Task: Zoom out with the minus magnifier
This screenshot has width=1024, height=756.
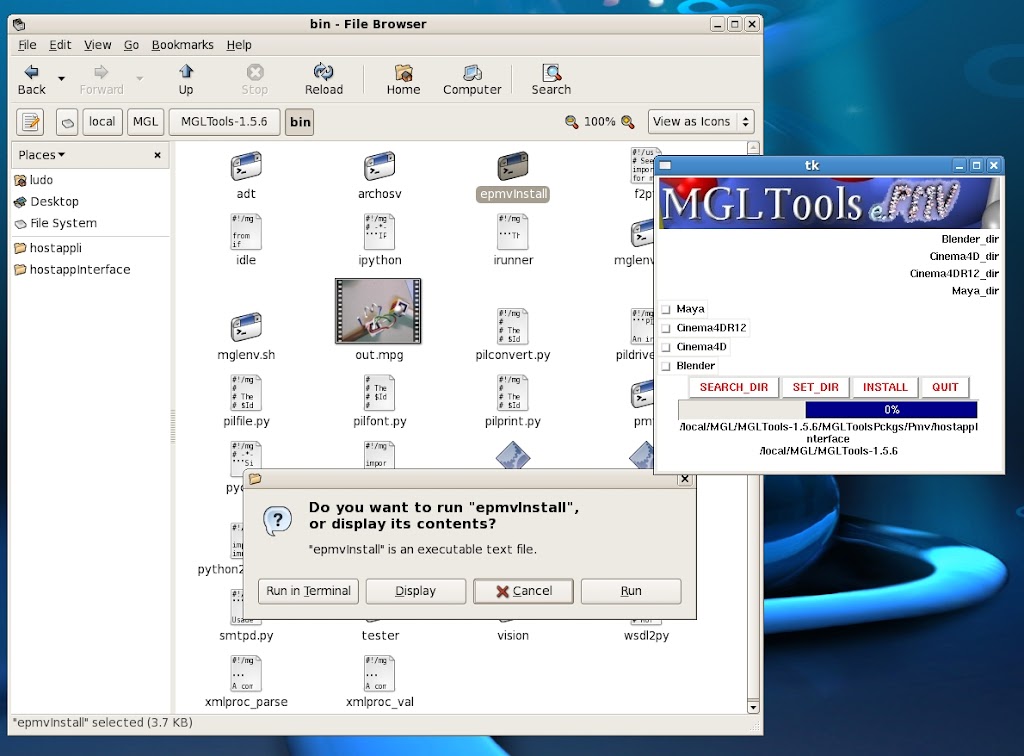Action: [571, 122]
